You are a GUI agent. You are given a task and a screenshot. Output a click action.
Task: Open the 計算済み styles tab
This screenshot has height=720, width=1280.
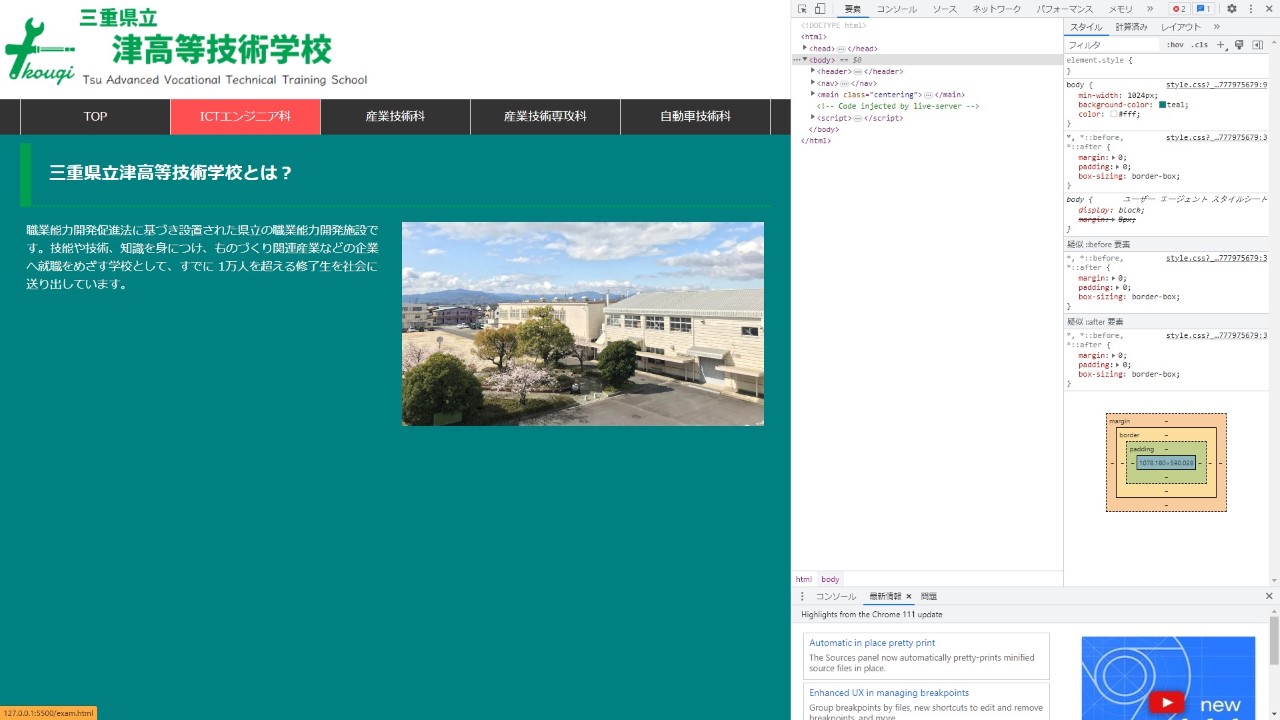[x=1131, y=27]
